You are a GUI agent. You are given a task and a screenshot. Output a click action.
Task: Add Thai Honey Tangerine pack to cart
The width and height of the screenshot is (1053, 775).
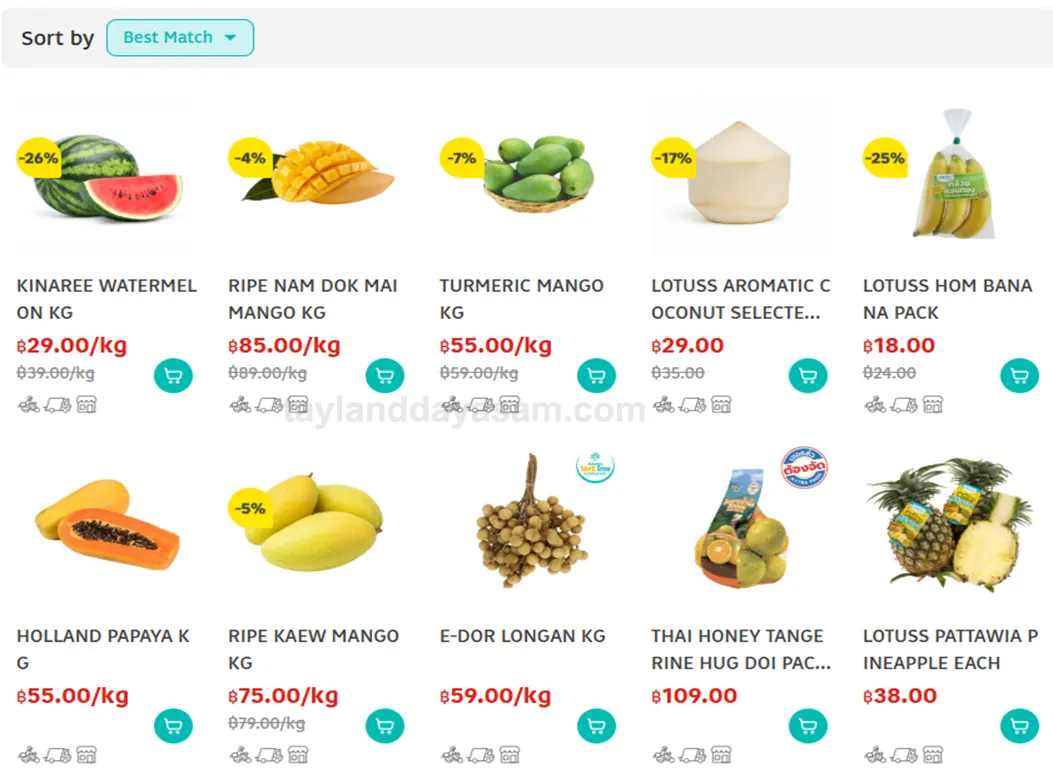[x=808, y=726]
